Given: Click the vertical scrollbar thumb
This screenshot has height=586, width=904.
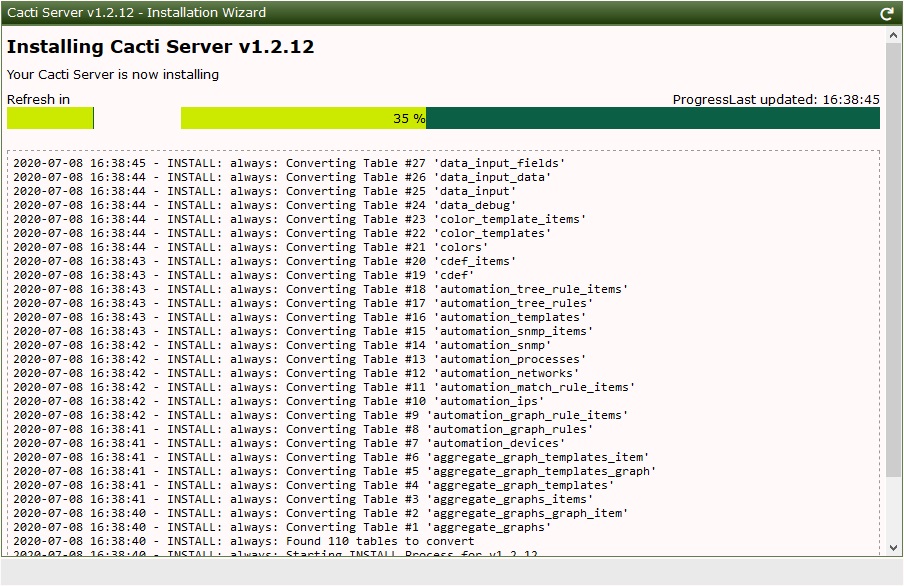Looking at the screenshot, I should (x=893, y=260).
